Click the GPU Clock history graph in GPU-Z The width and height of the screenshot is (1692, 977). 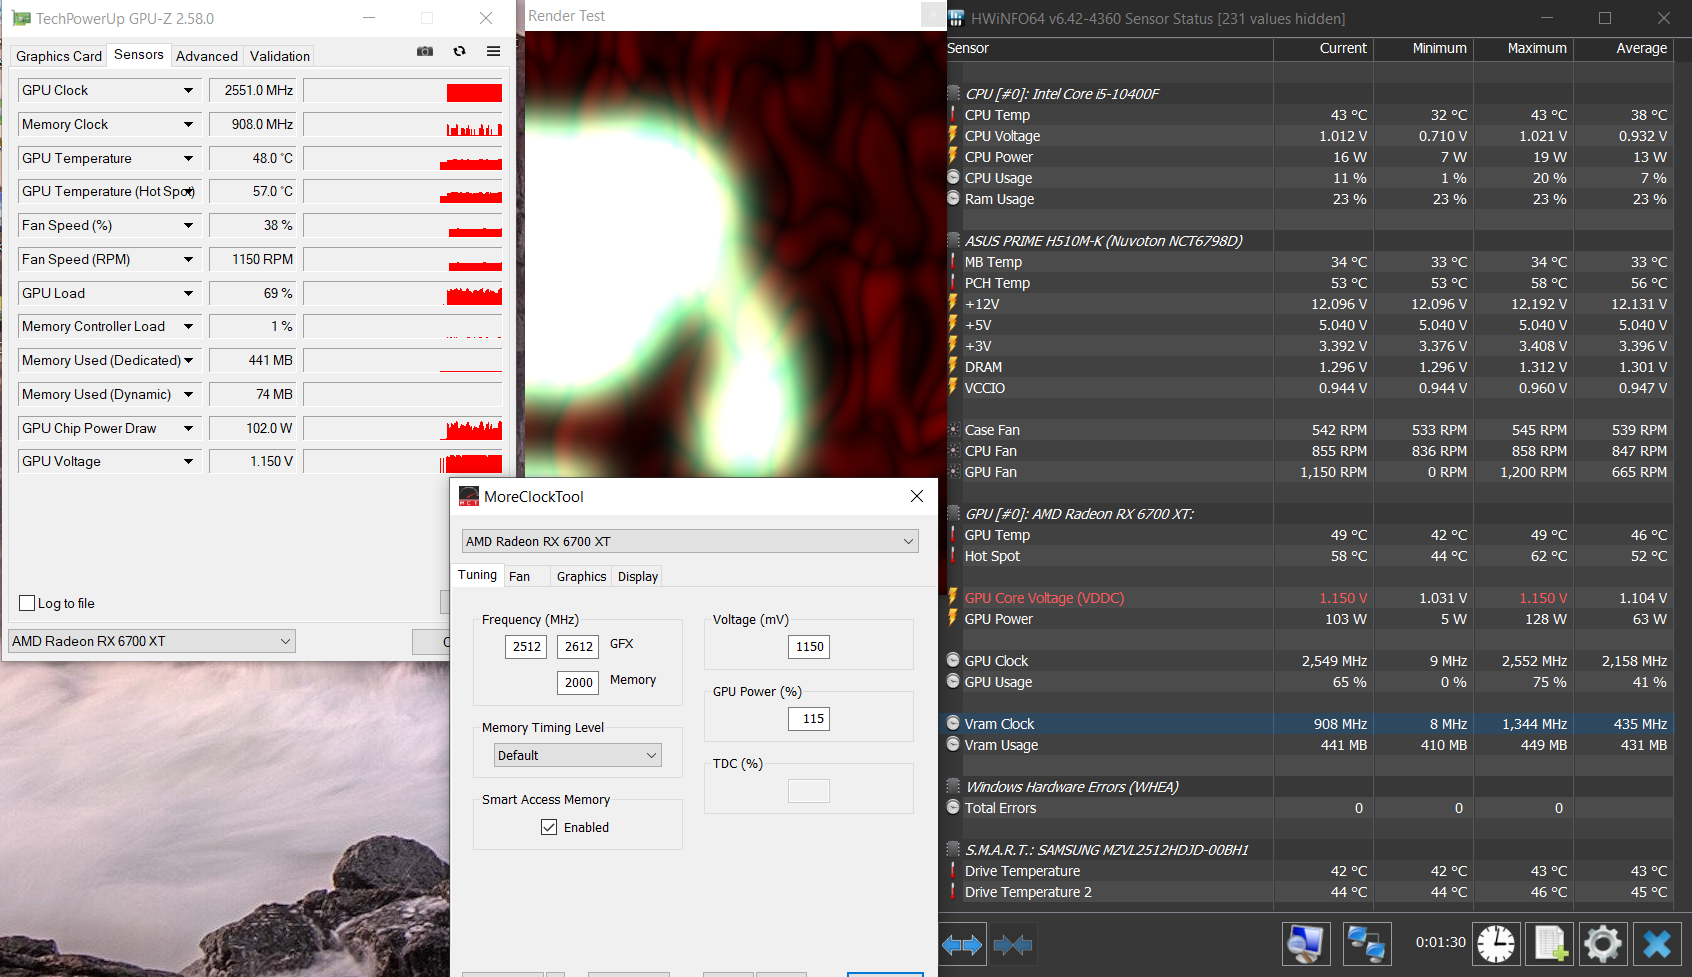click(x=403, y=90)
